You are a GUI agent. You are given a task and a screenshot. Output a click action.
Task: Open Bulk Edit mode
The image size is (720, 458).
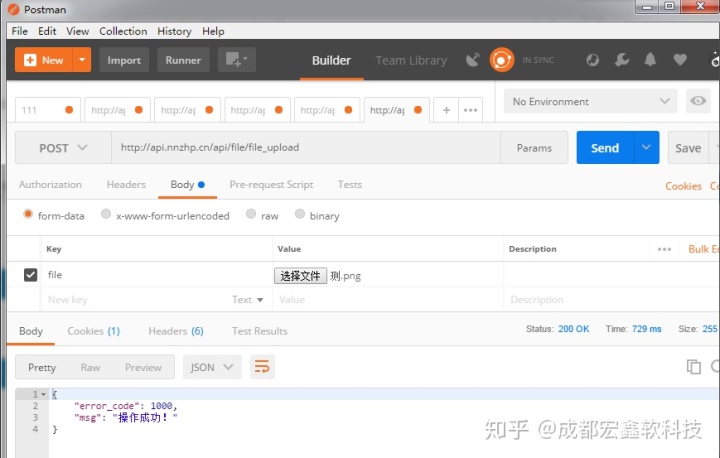point(703,249)
